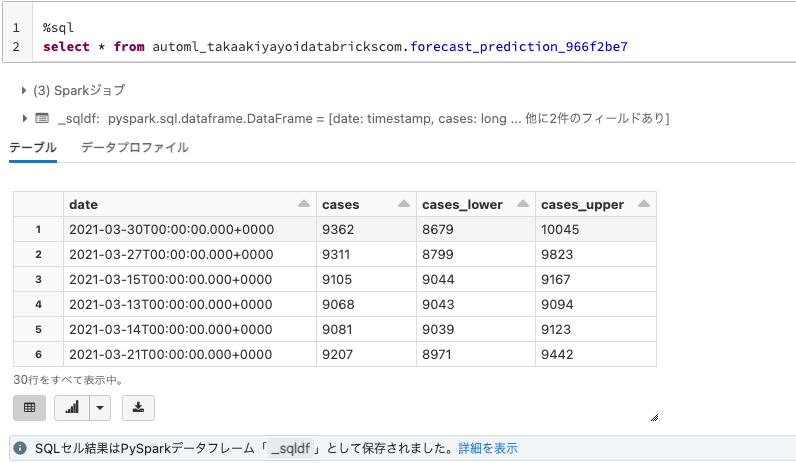796x463 pixels.
Task: Sort by the cases_upper column arrow
Action: [x=644, y=204]
